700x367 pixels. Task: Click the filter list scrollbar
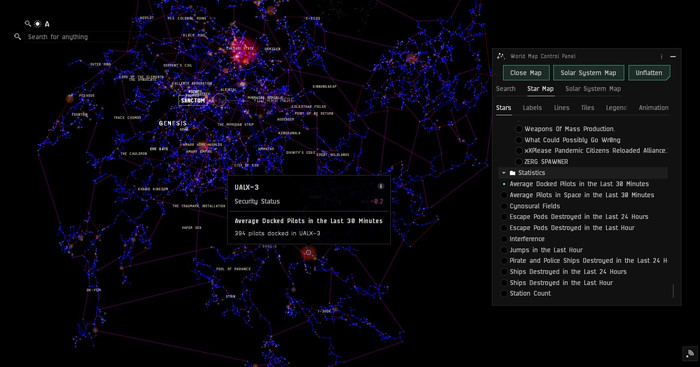point(673,291)
